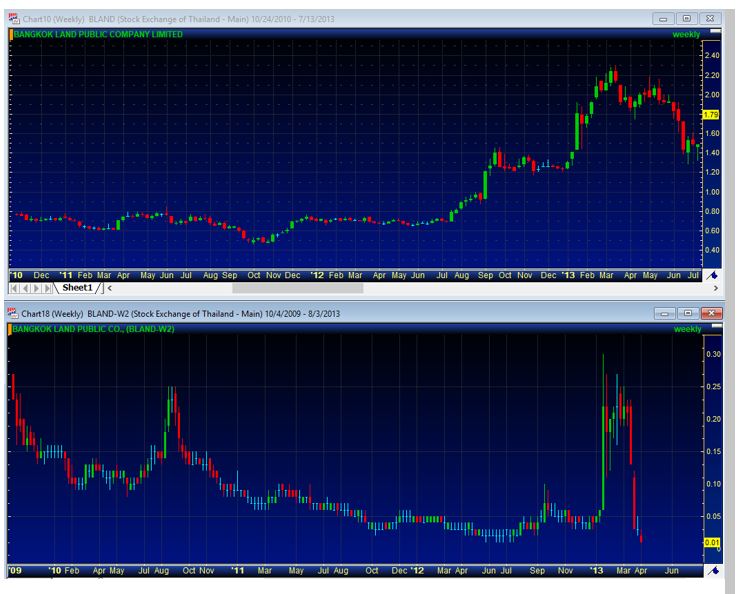Go to first sheet using navigation arrow
740x594 pixels.
(12, 288)
